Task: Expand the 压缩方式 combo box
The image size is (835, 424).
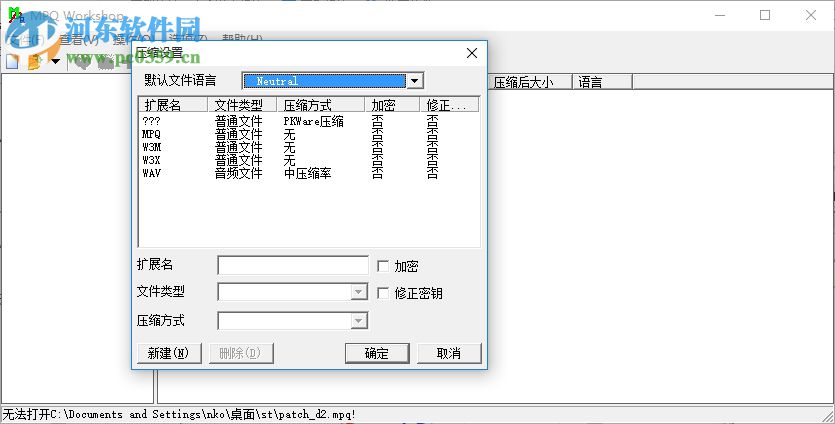Action: click(x=359, y=321)
